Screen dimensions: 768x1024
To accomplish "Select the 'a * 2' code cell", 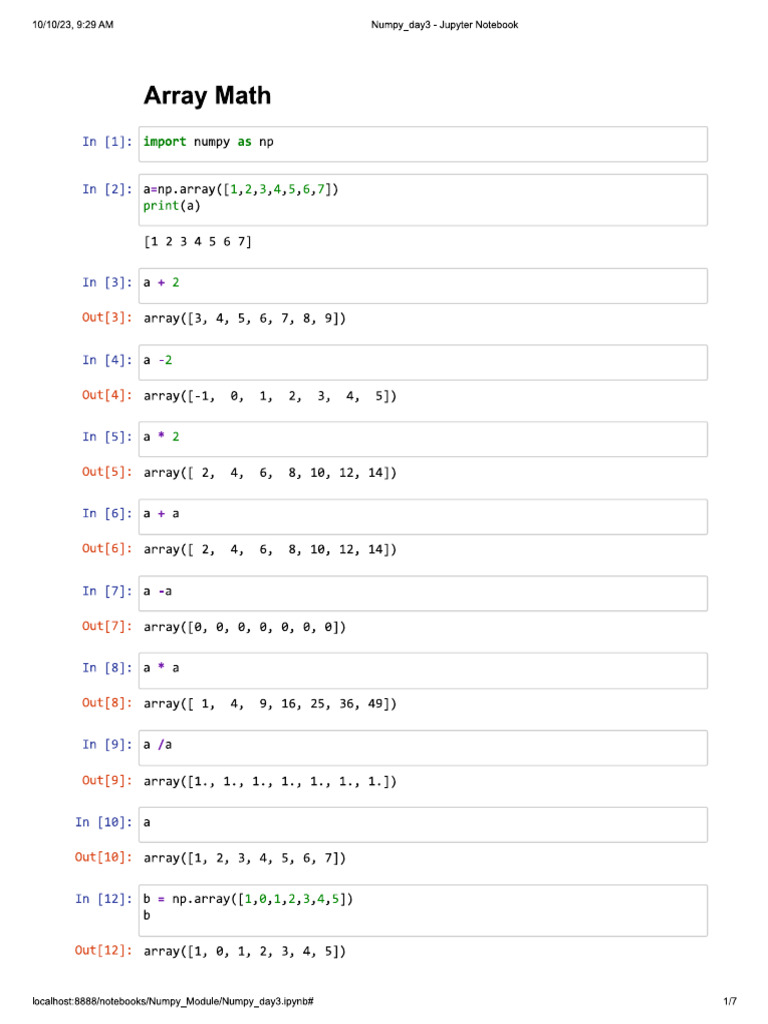I will point(423,439).
